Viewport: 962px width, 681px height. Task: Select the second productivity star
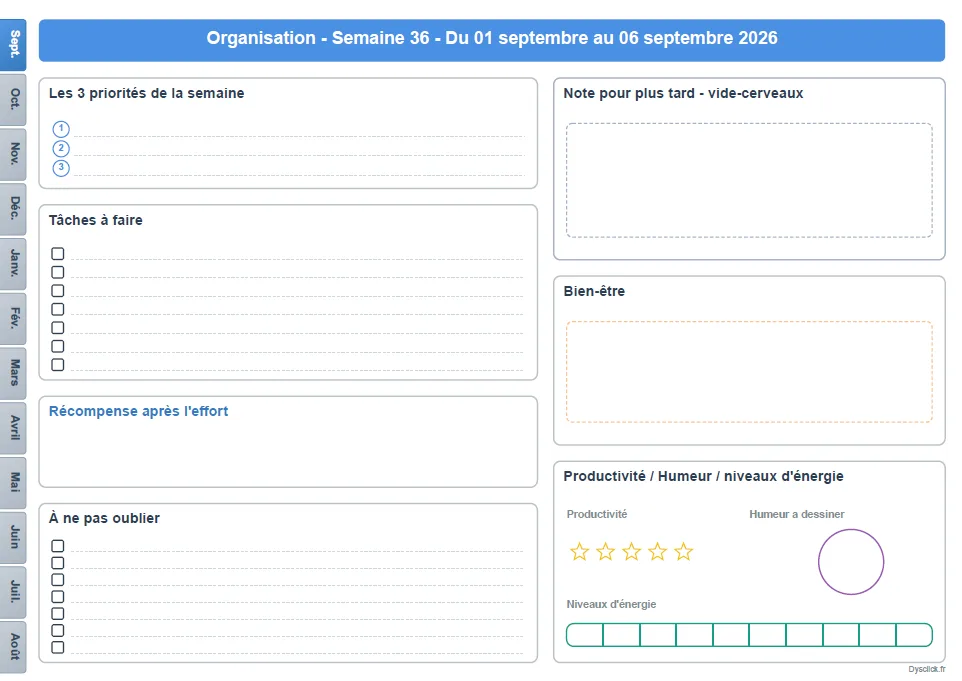point(606,552)
